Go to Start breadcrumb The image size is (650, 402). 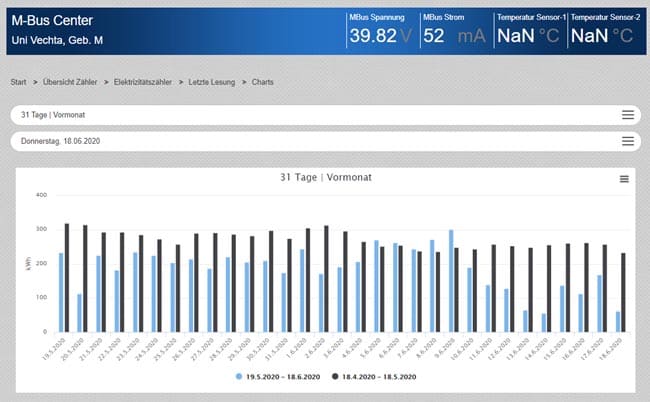coord(18,81)
